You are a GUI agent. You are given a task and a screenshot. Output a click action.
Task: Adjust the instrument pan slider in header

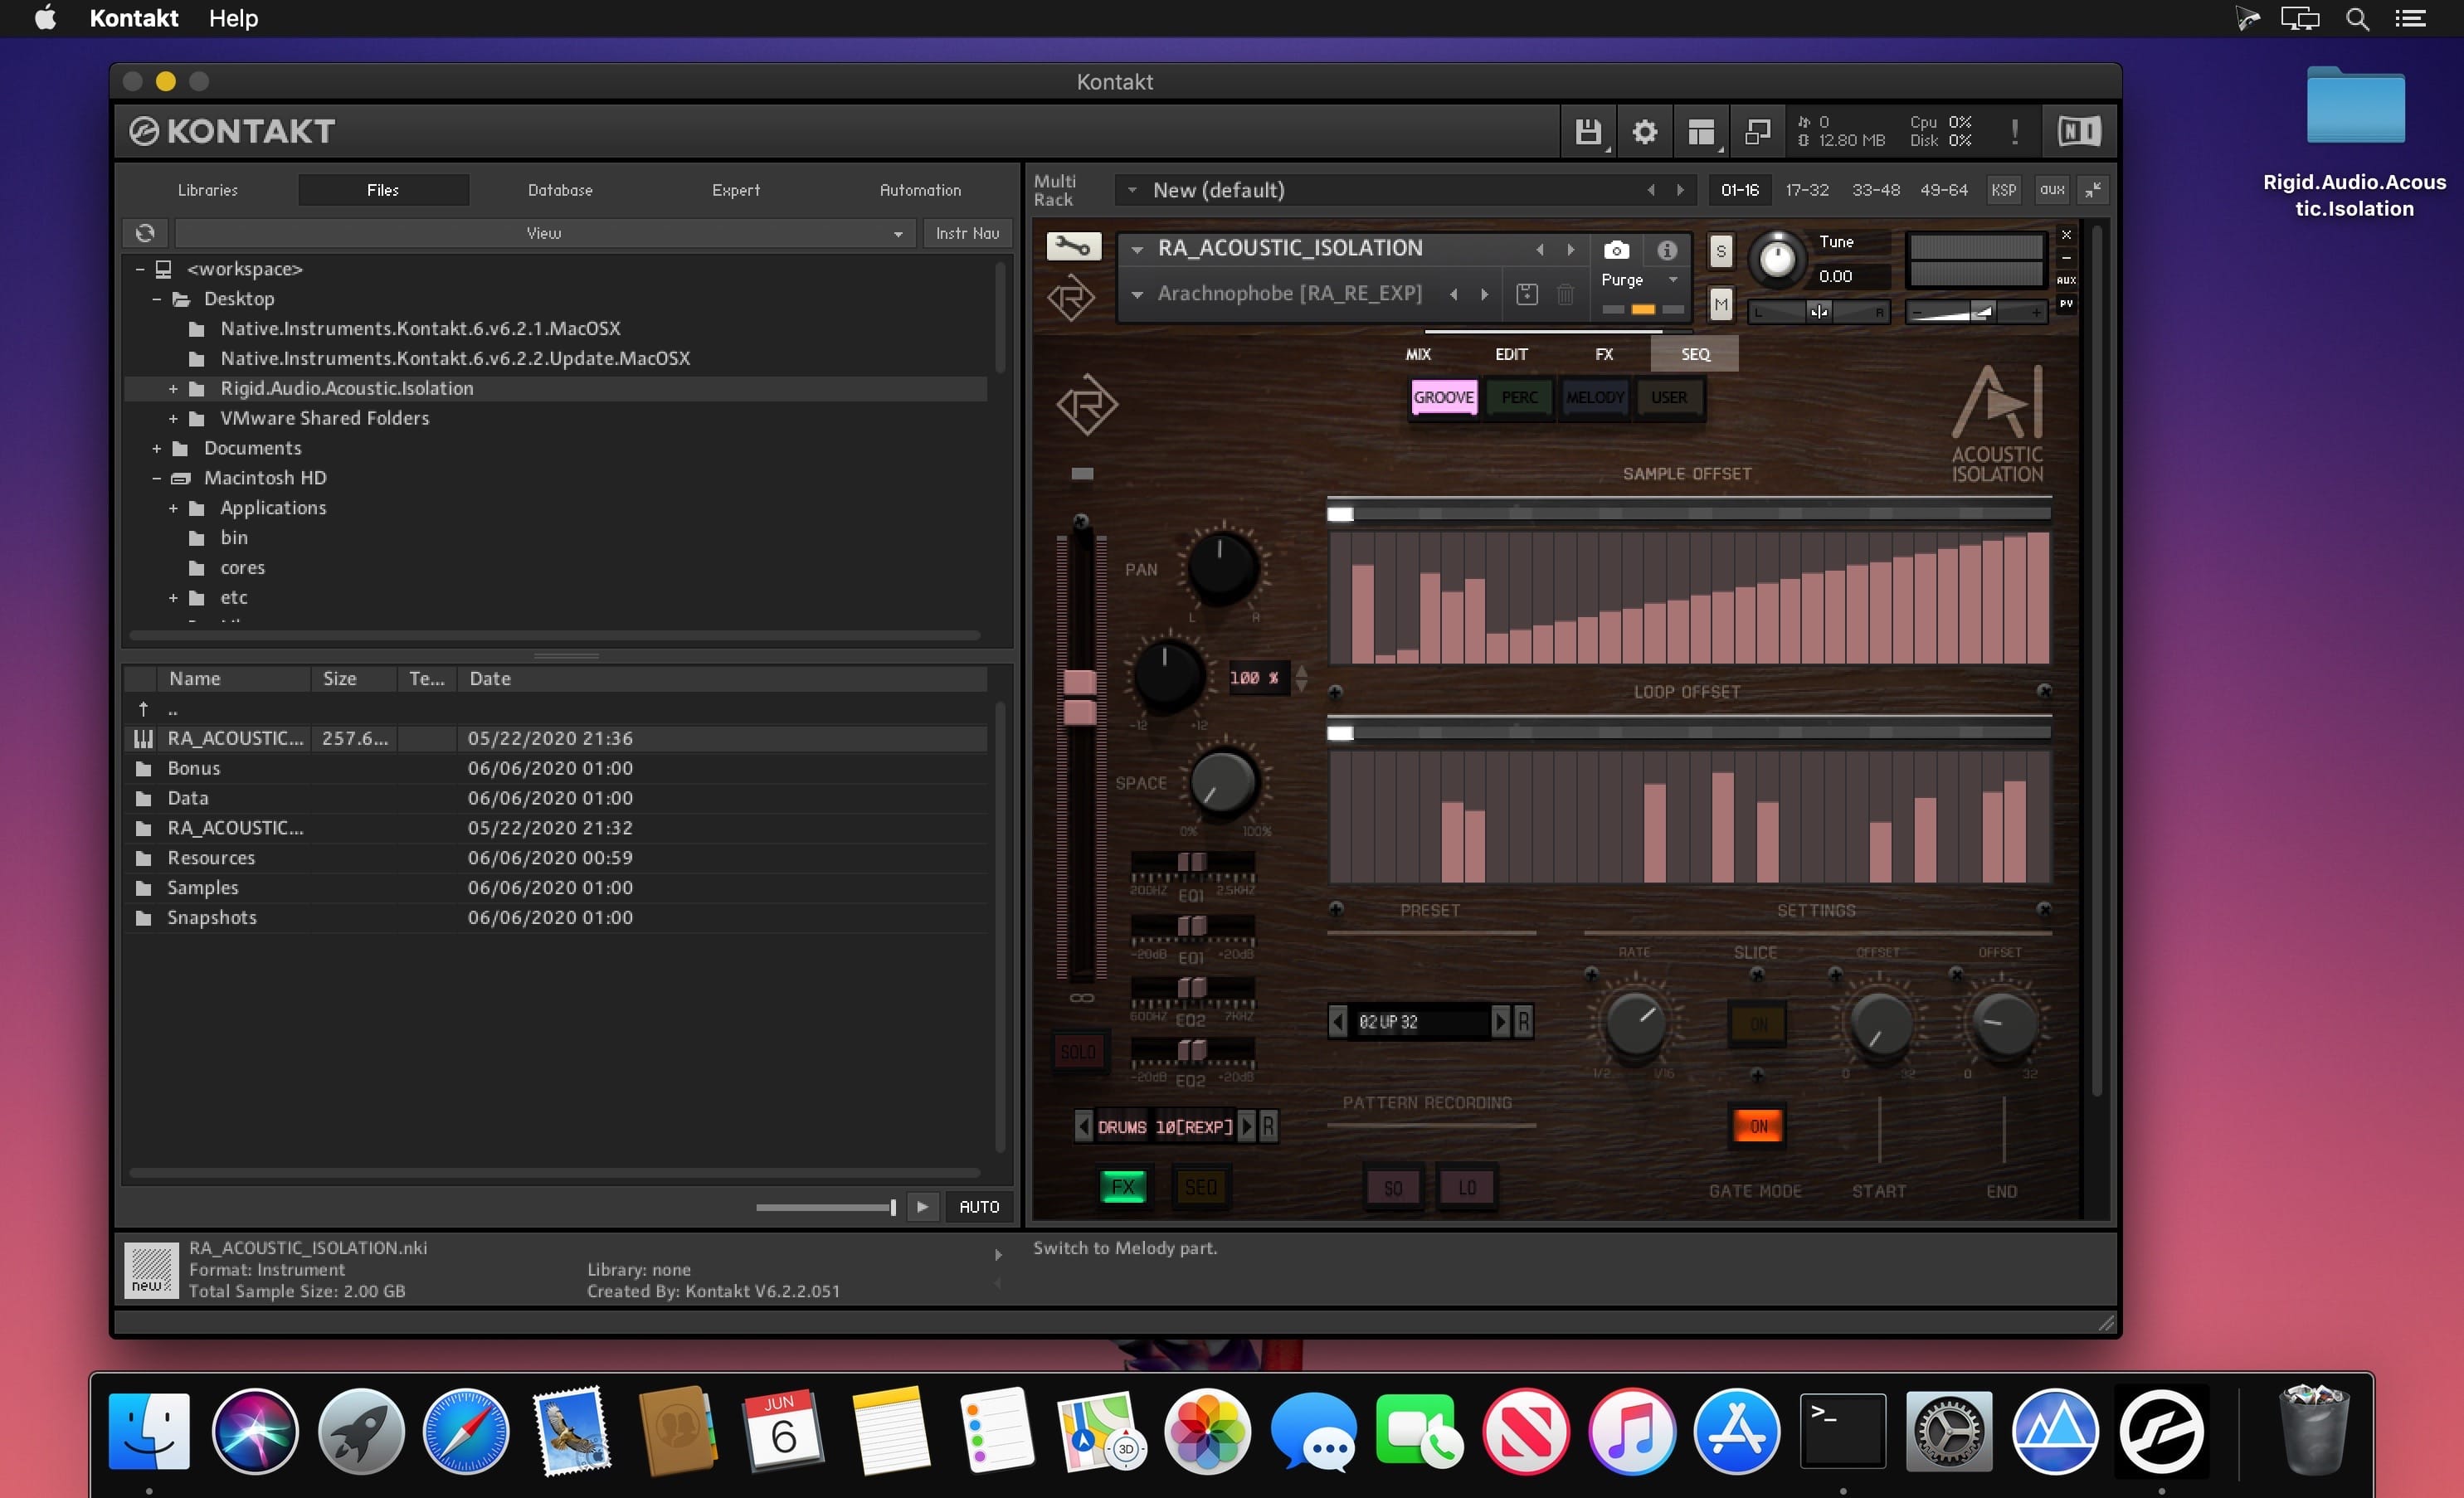1819,312
